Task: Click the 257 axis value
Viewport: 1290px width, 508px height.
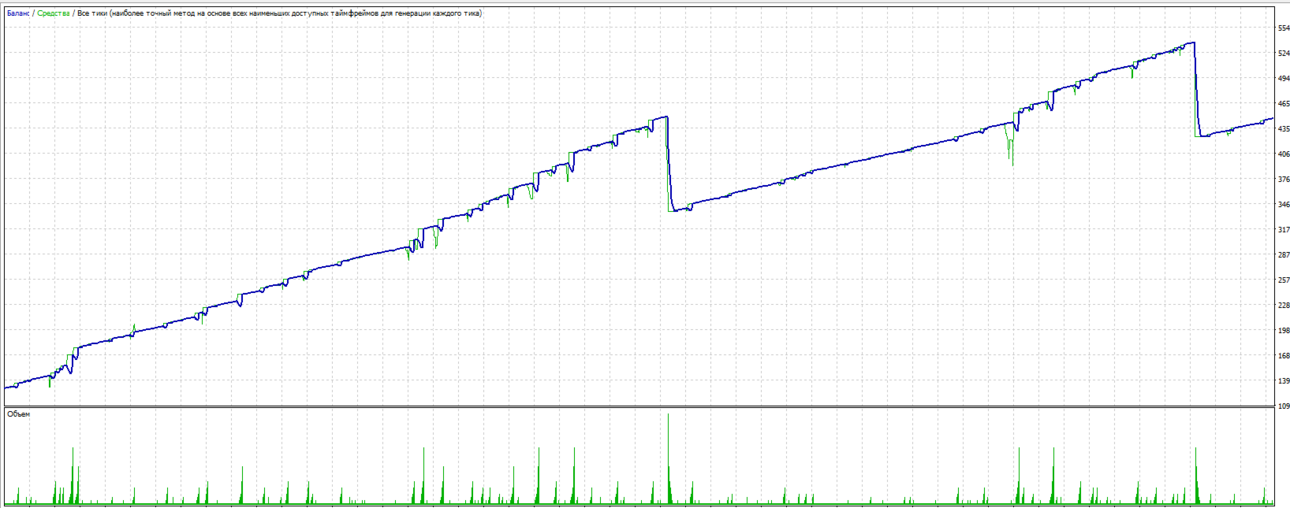Action: pyautogui.click(x=1283, y=280)
